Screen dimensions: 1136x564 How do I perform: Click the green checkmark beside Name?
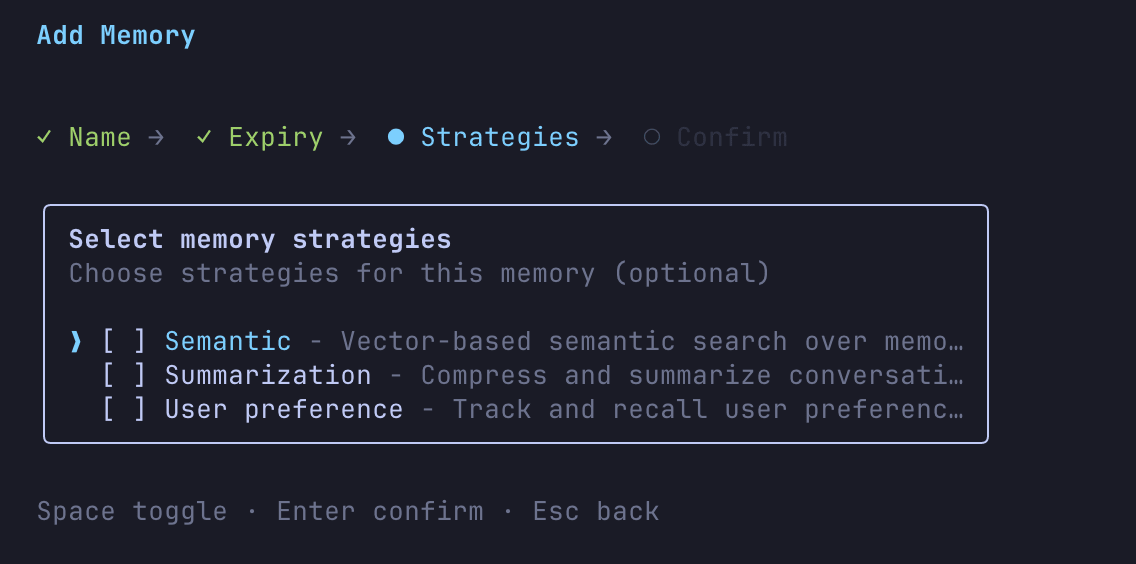click(x=44, y=137)
